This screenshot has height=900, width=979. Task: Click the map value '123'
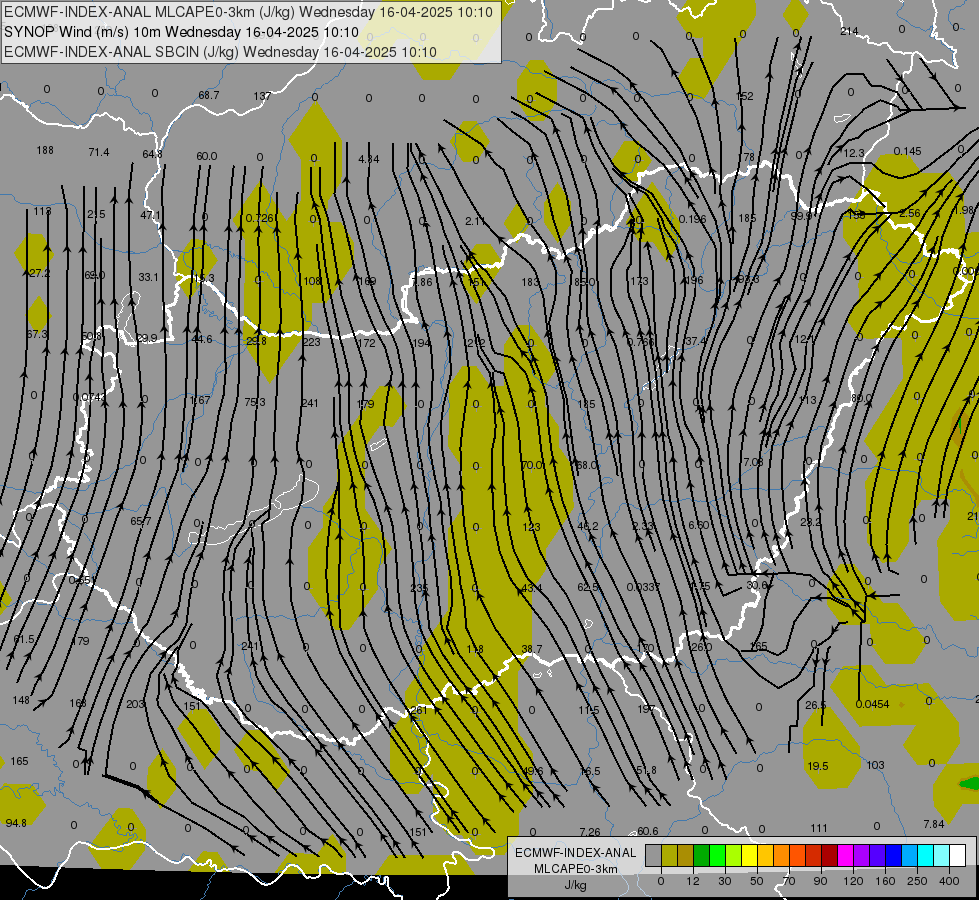point(531,527)
